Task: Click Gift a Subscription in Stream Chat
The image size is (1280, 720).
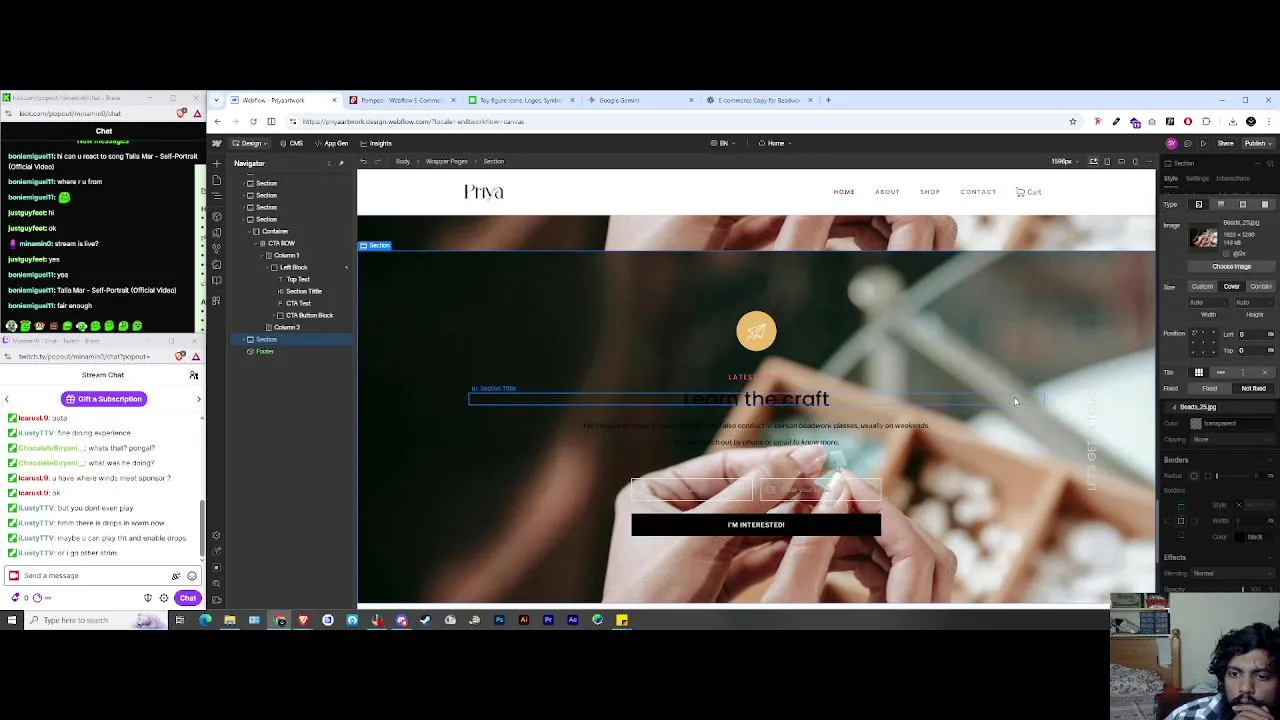Action: [103, 399]
